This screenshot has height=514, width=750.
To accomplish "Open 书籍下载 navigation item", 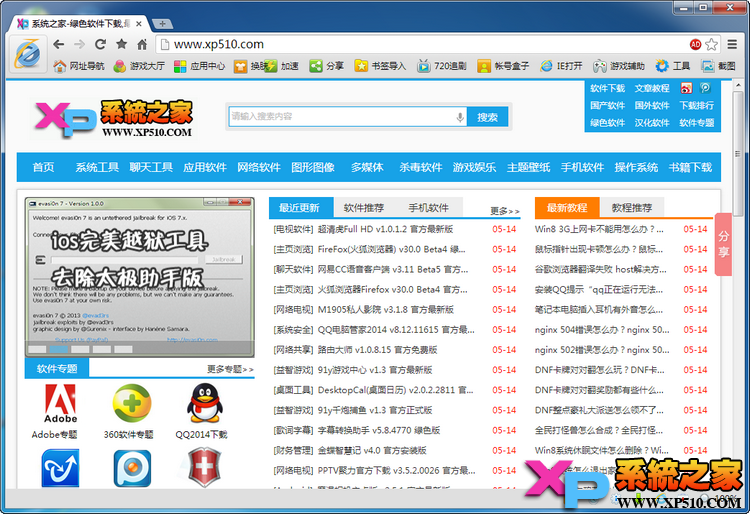I will point(690,167).
